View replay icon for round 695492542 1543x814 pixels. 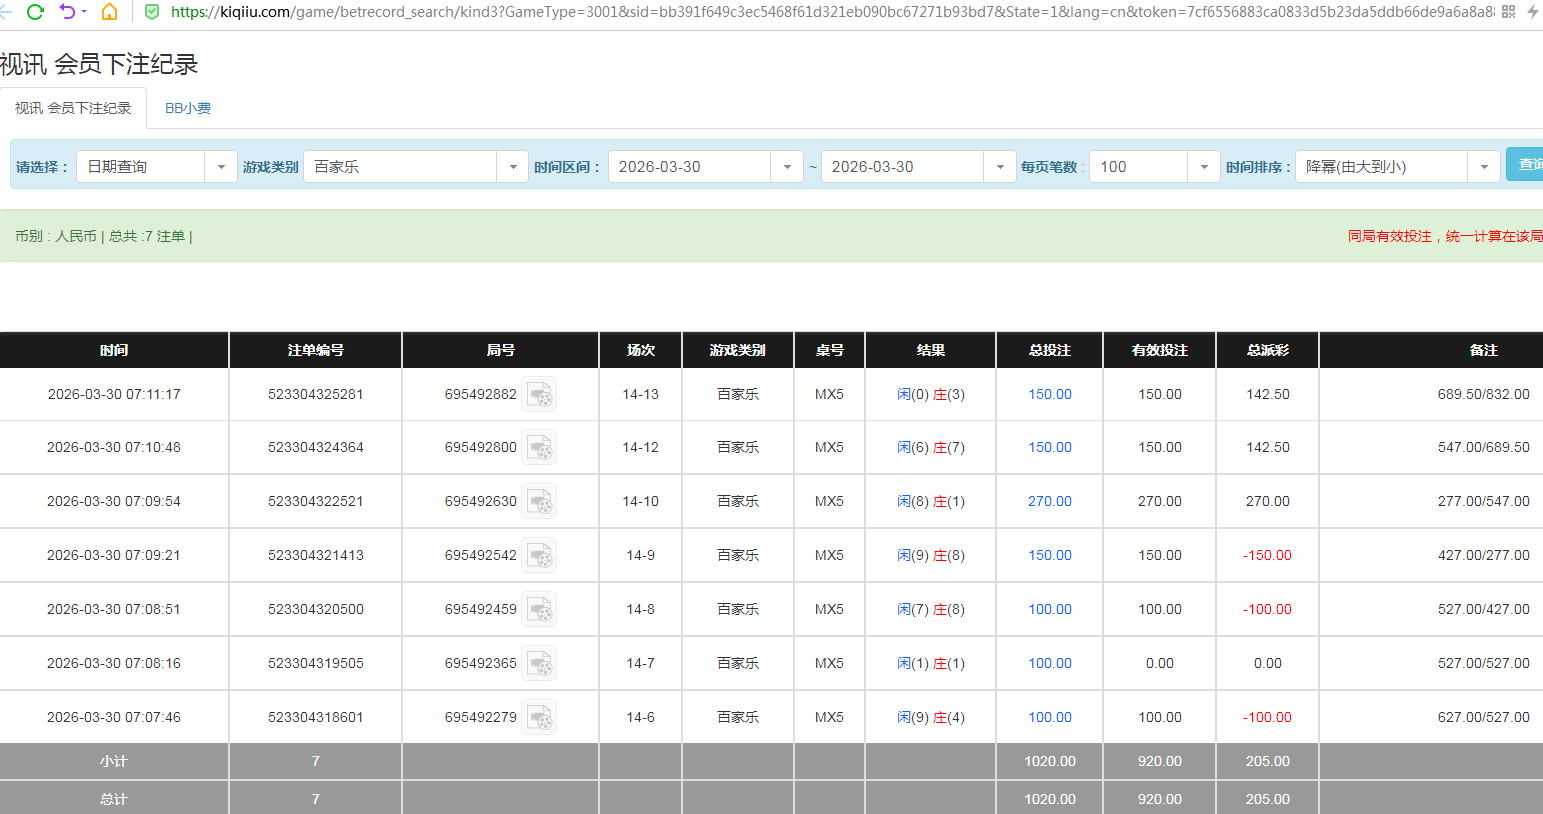click(x=540, y=556)
